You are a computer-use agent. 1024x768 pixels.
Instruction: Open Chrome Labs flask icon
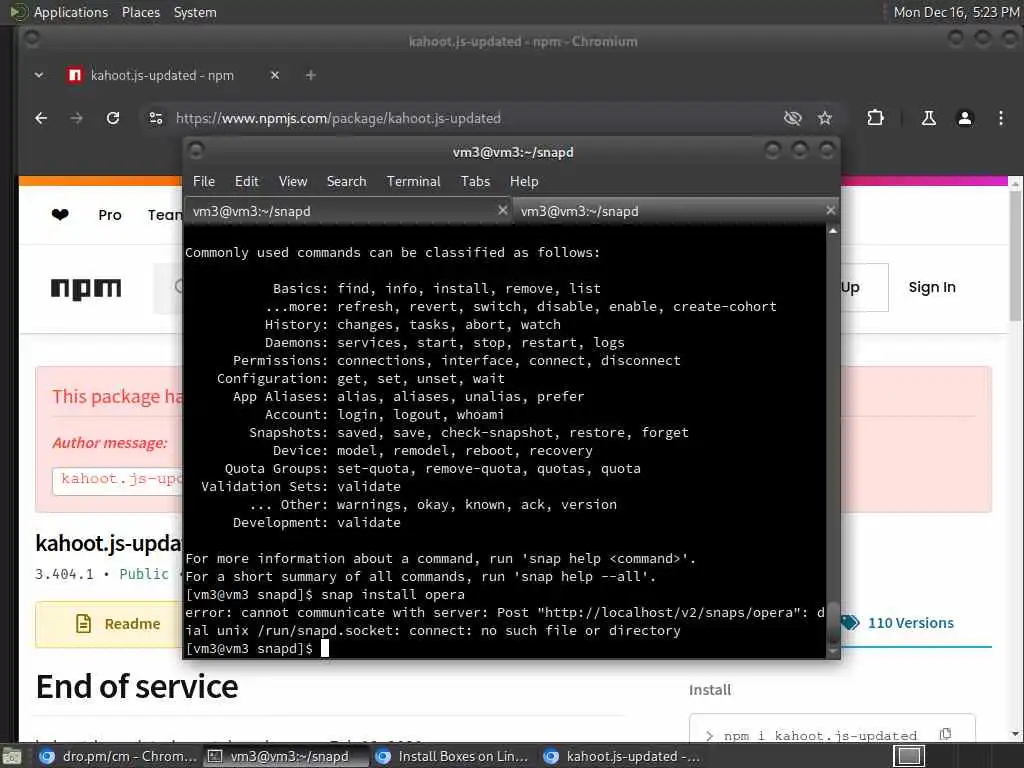coord(928,118)
